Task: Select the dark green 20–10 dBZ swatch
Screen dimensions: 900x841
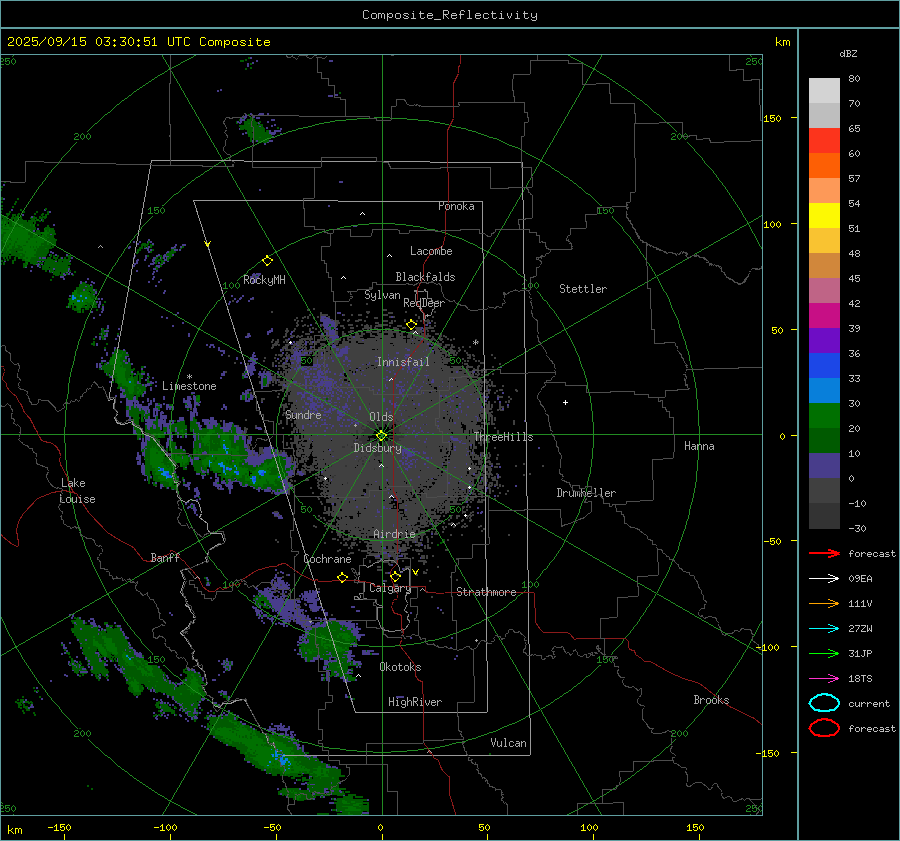Action: tap(824, 441)
